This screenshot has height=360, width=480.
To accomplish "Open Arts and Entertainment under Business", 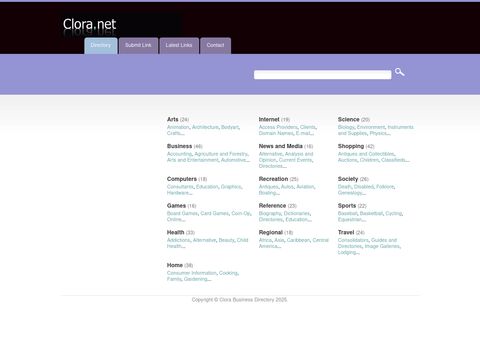I will point(193,160).
